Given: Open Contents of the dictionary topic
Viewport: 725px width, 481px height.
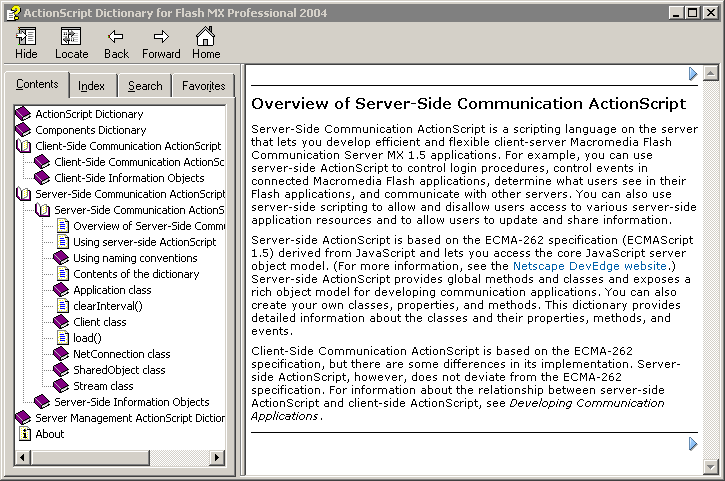Looking at the screenshot, I should pyautogui.click(x=136, y=274).
